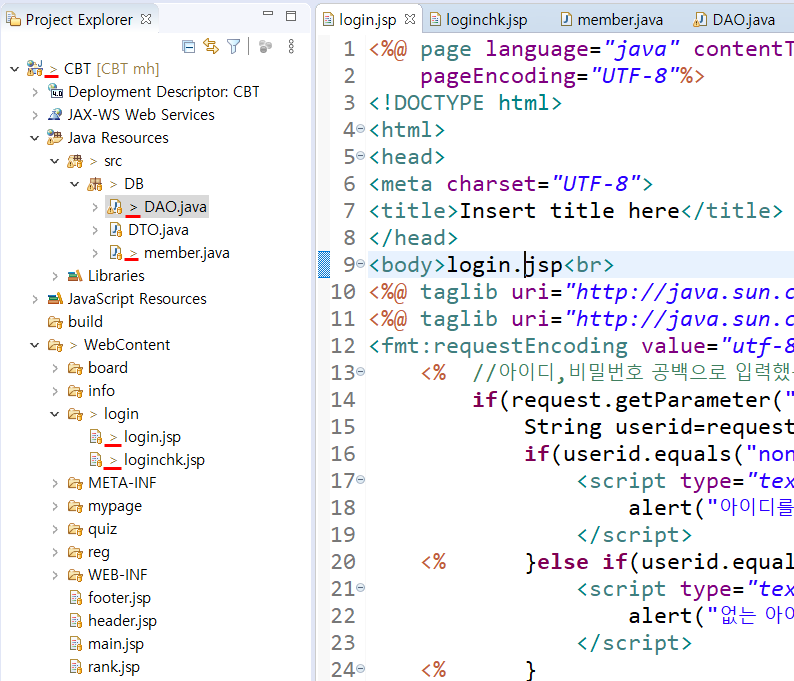Click the login.jsp file icon in tree

pyautogui.click(x=96, y=436)
